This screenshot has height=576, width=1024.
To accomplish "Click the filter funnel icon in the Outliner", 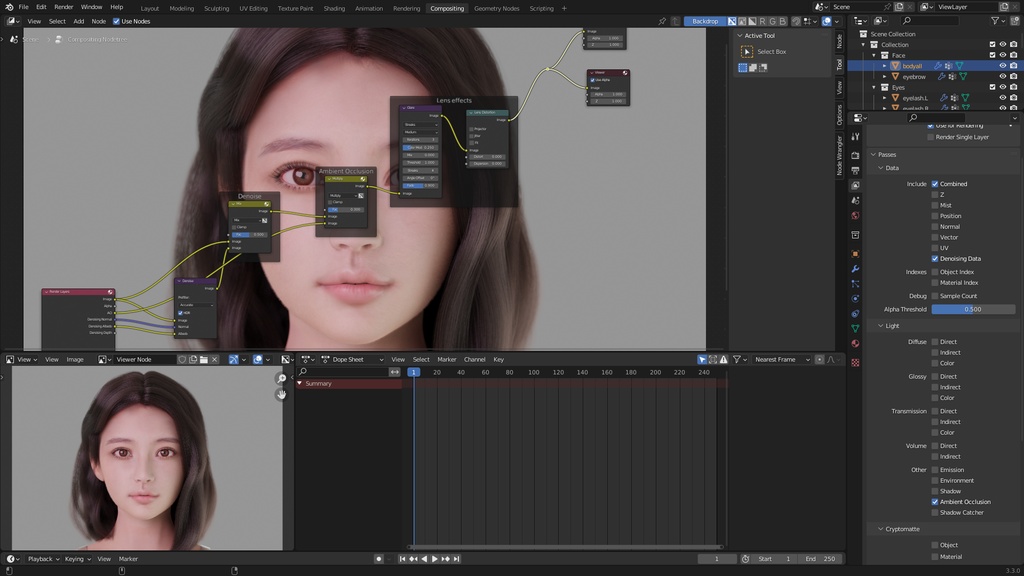I will [x=994, y=19].
